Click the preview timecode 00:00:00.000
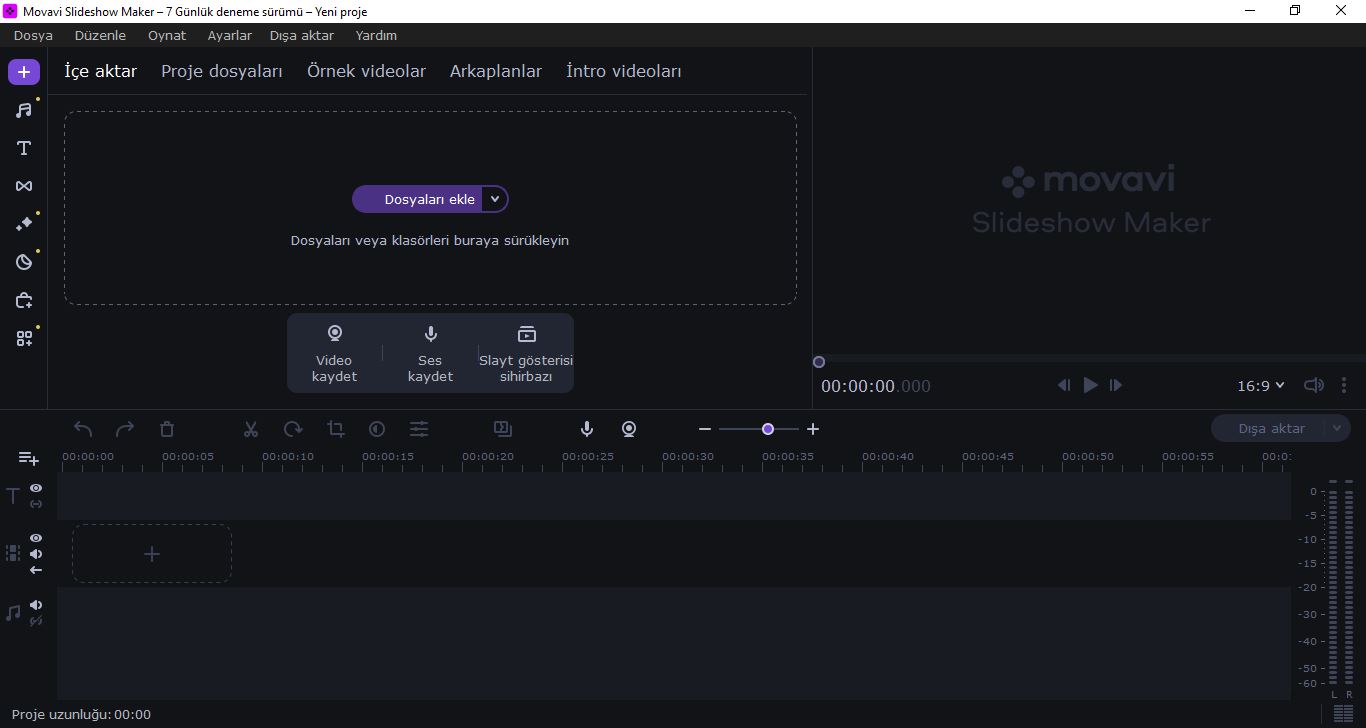Image resolution: width=1366 pixels, height=728 pixels. tap(876, 386)
